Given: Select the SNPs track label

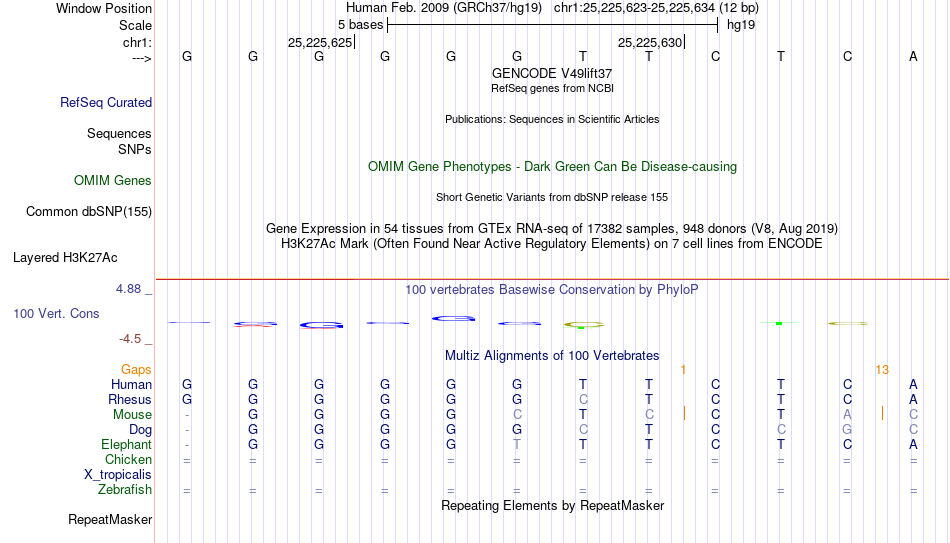Looking at the screenshot, I should coord(135,149).
